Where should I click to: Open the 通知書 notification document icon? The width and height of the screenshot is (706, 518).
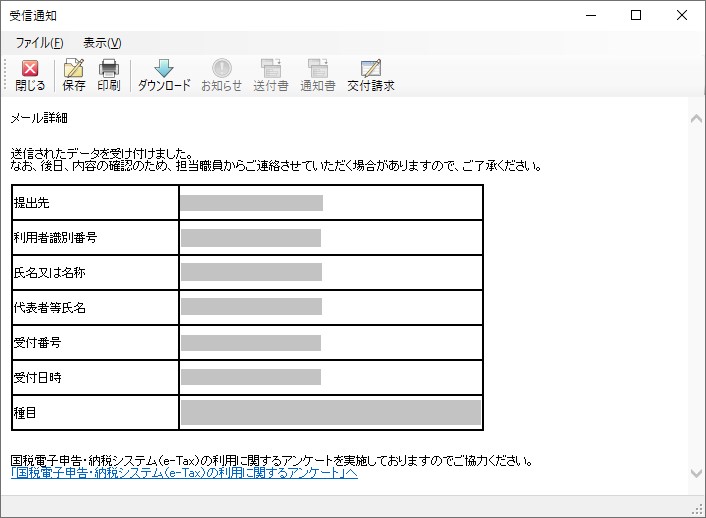[x=318, y=68]
